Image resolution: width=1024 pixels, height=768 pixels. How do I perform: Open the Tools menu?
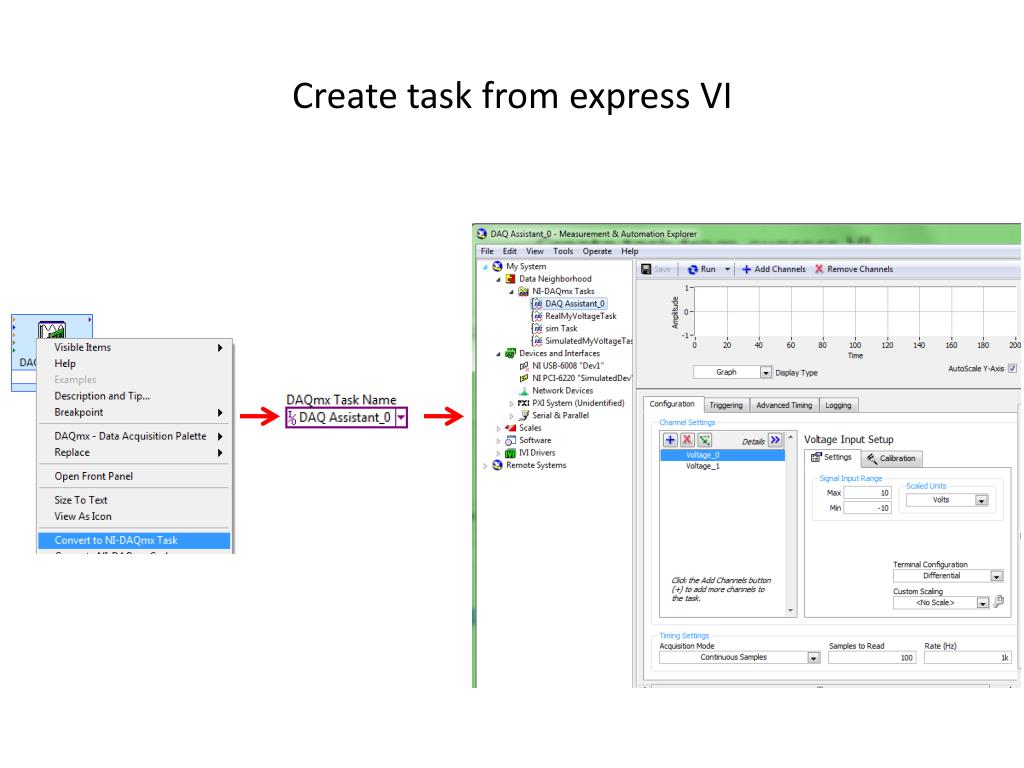coord(563,251)
